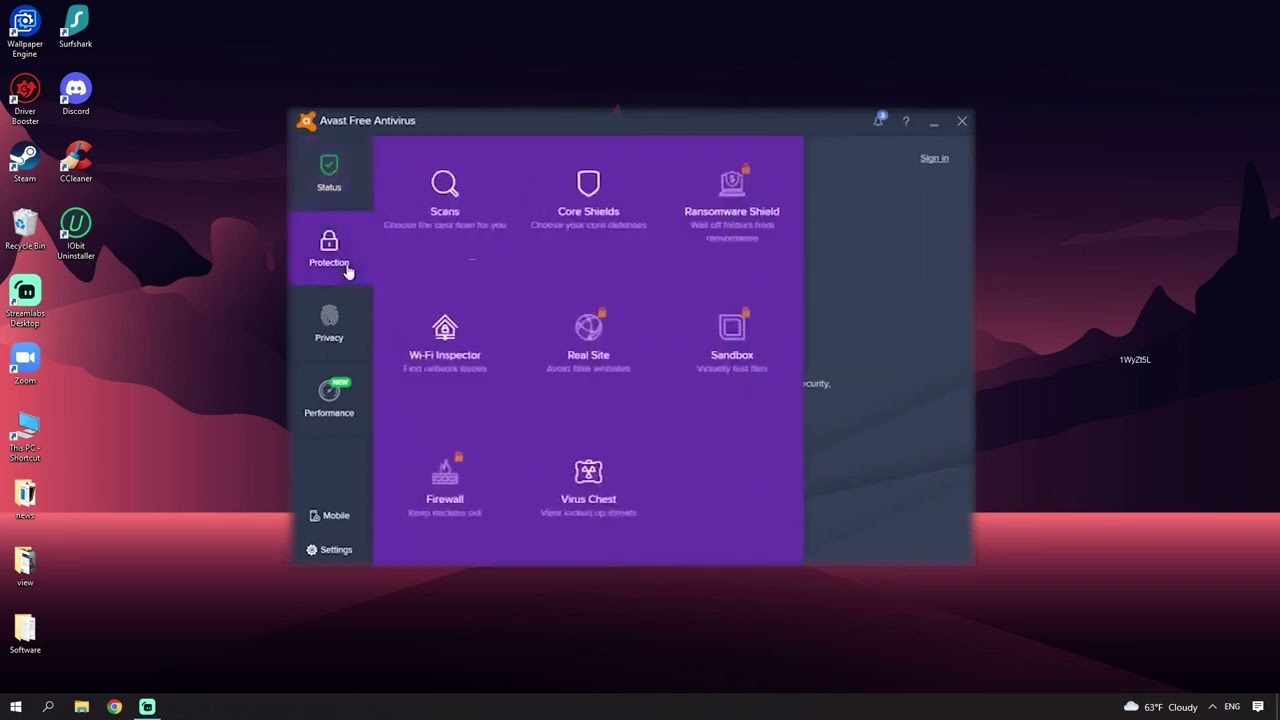Click the Scans label text
The height and width of the screenshot is (720, 1280).
[x=445, y=211]
